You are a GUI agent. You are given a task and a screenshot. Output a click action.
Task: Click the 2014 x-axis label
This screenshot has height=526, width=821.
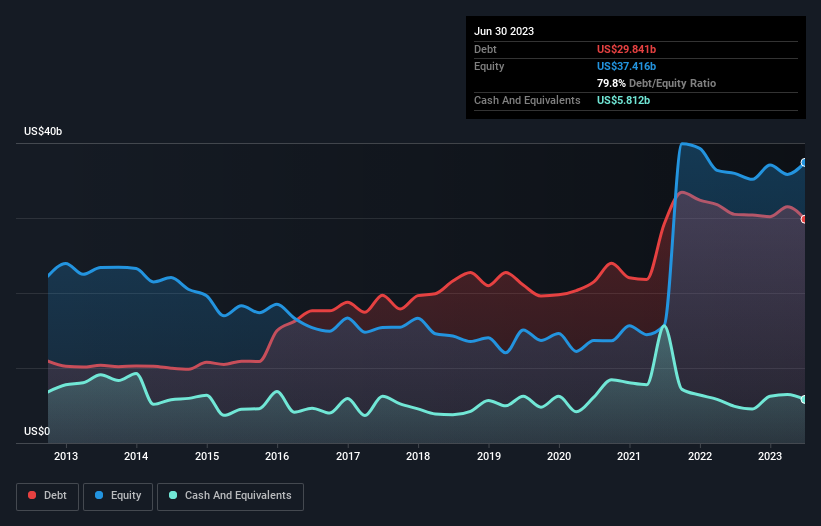tap(136, 456)
